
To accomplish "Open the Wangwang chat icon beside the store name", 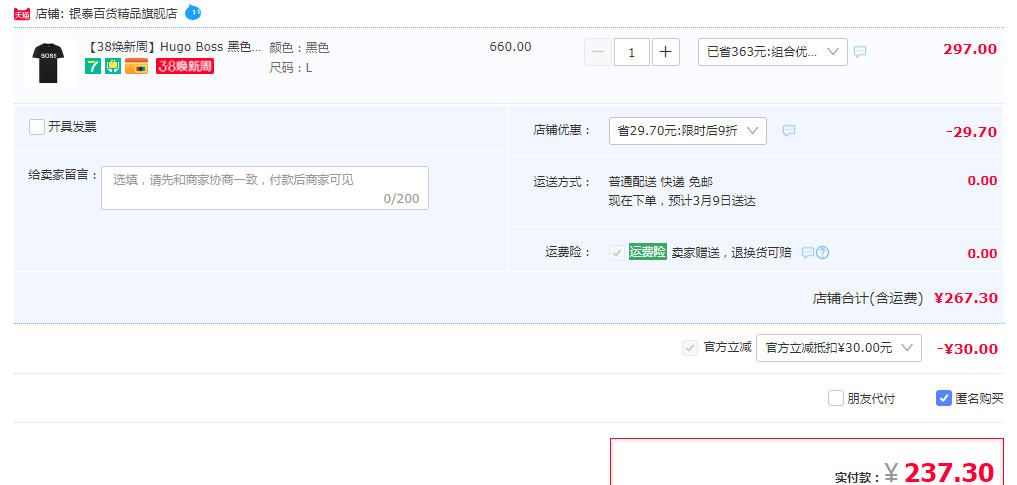I will (193, 12).
